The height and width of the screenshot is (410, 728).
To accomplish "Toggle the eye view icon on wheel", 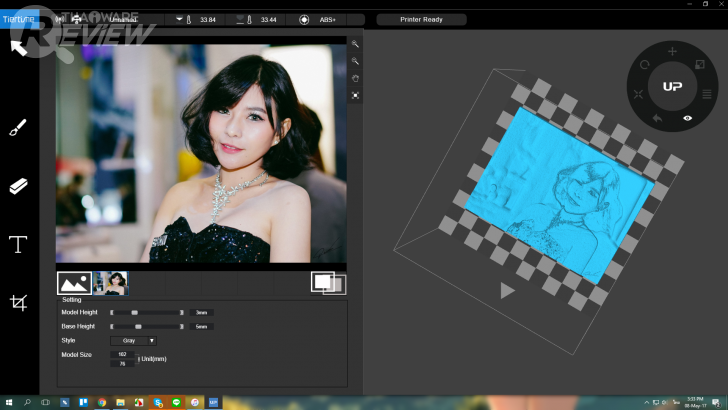I will [688, 118].
